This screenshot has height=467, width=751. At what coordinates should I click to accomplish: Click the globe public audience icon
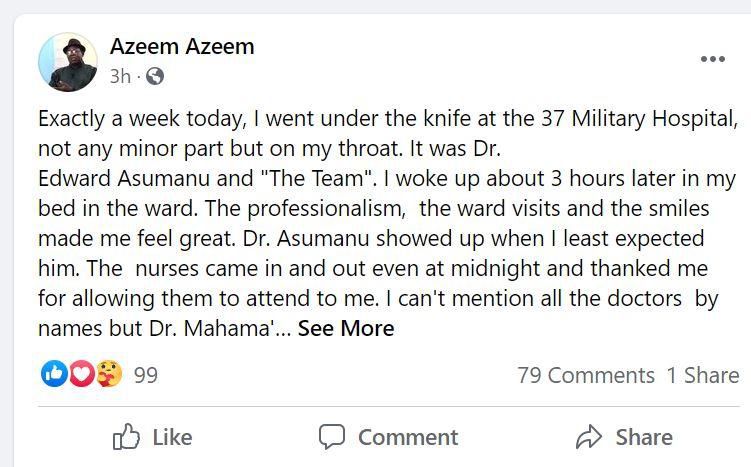coord(155,77)
